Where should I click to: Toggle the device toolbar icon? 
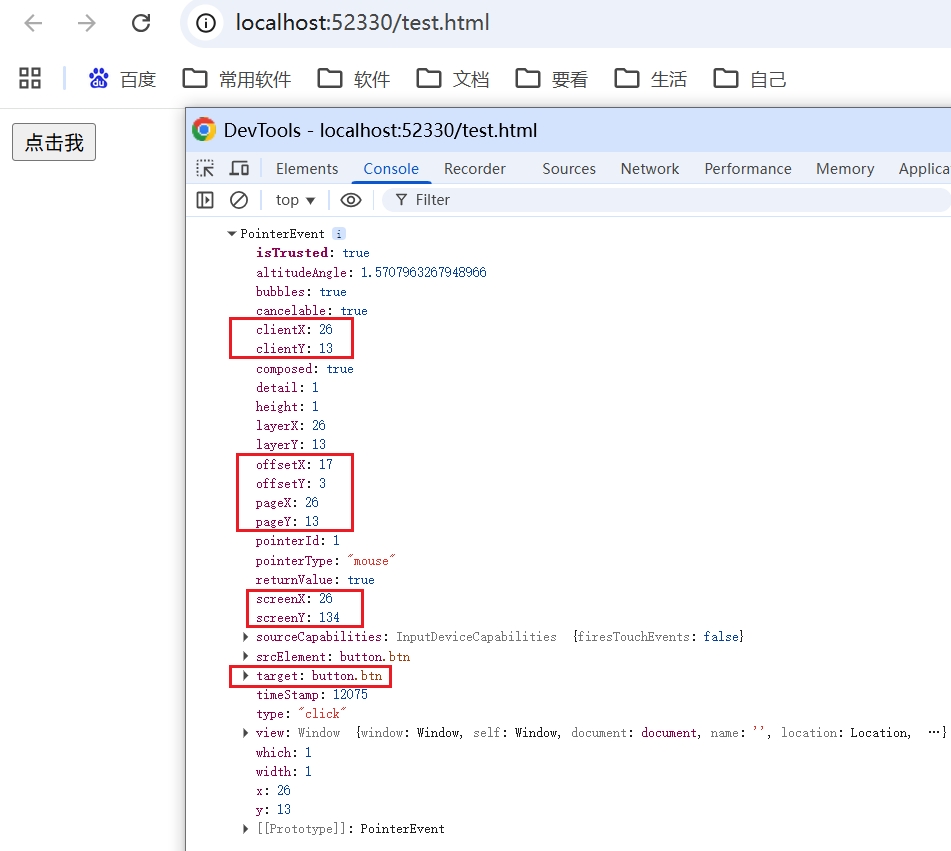239,168
